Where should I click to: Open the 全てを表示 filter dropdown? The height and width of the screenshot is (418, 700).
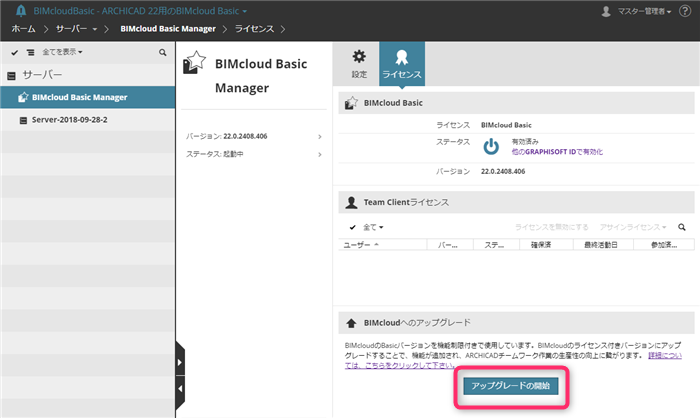tap(62, 52)
